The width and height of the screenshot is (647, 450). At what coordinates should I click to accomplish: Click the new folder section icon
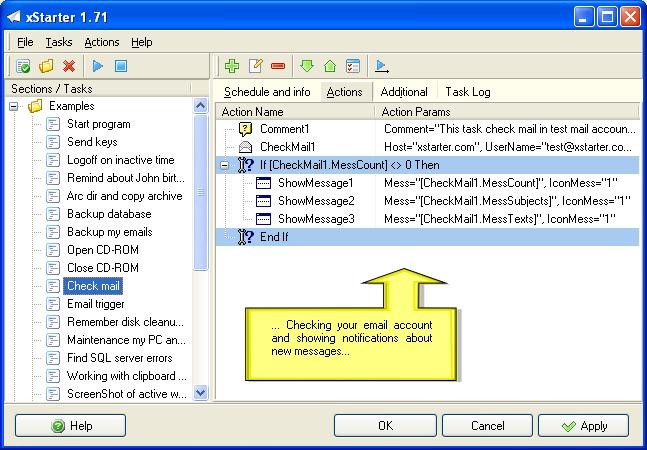[x=46, y=67]
